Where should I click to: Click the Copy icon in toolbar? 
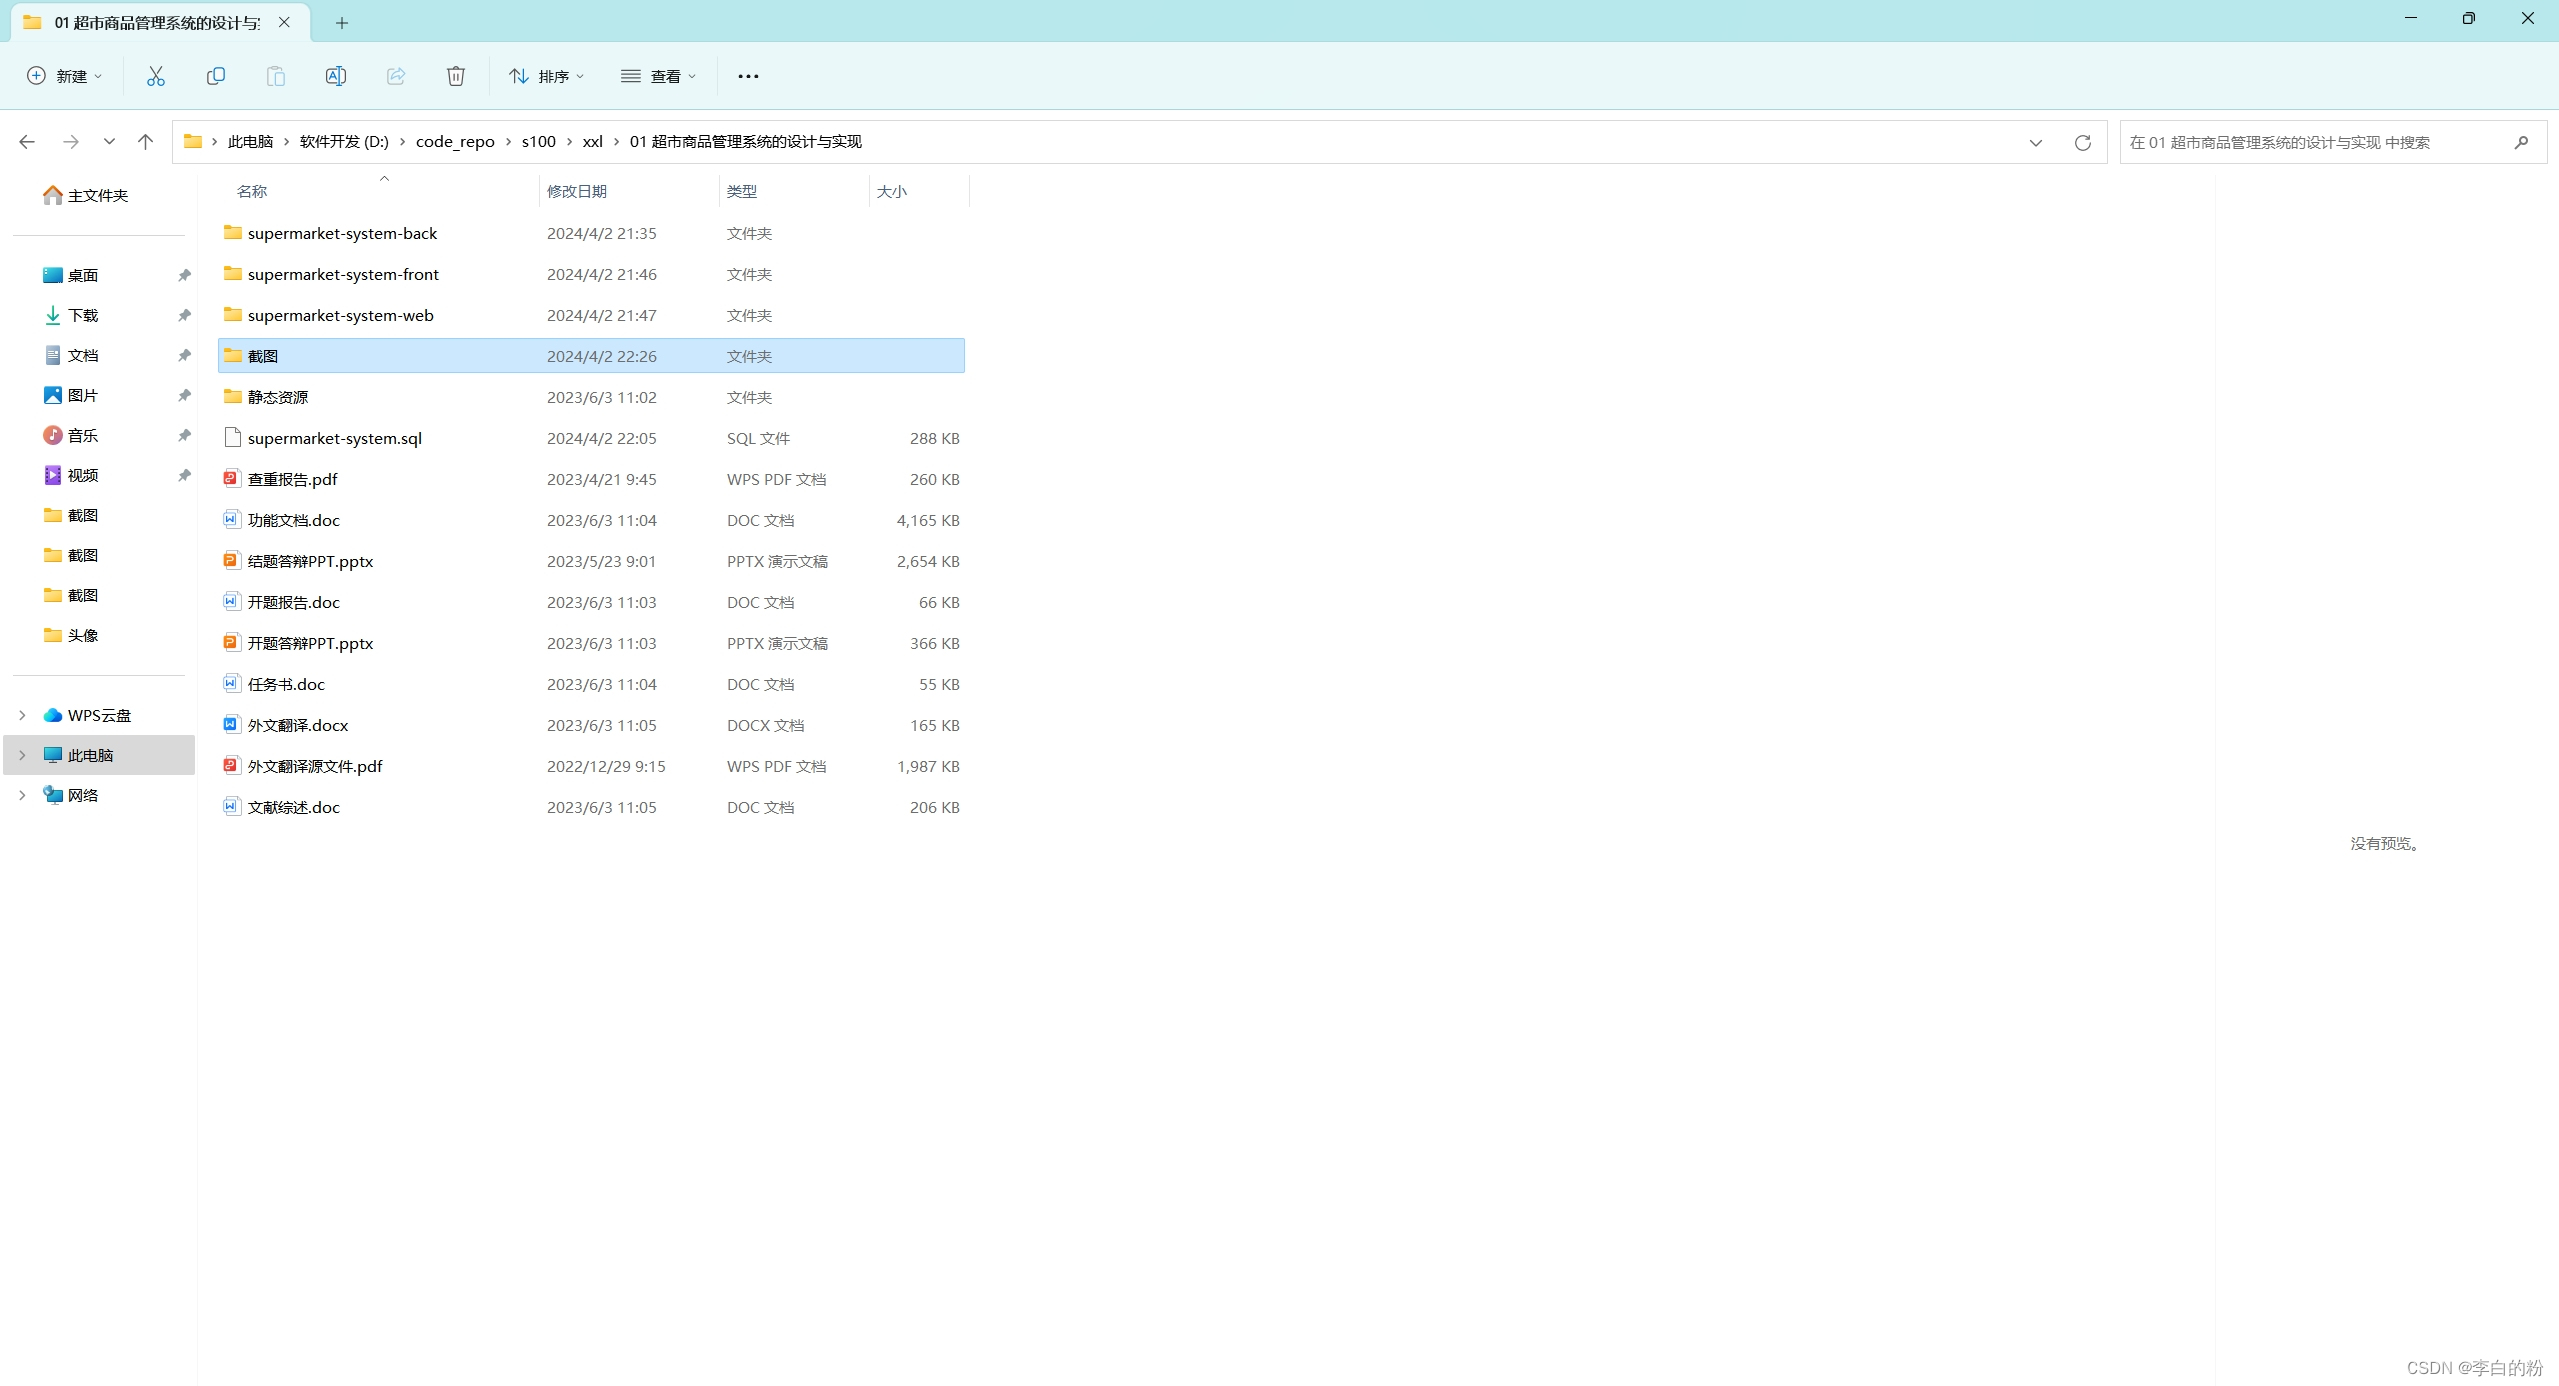(216, 76)
